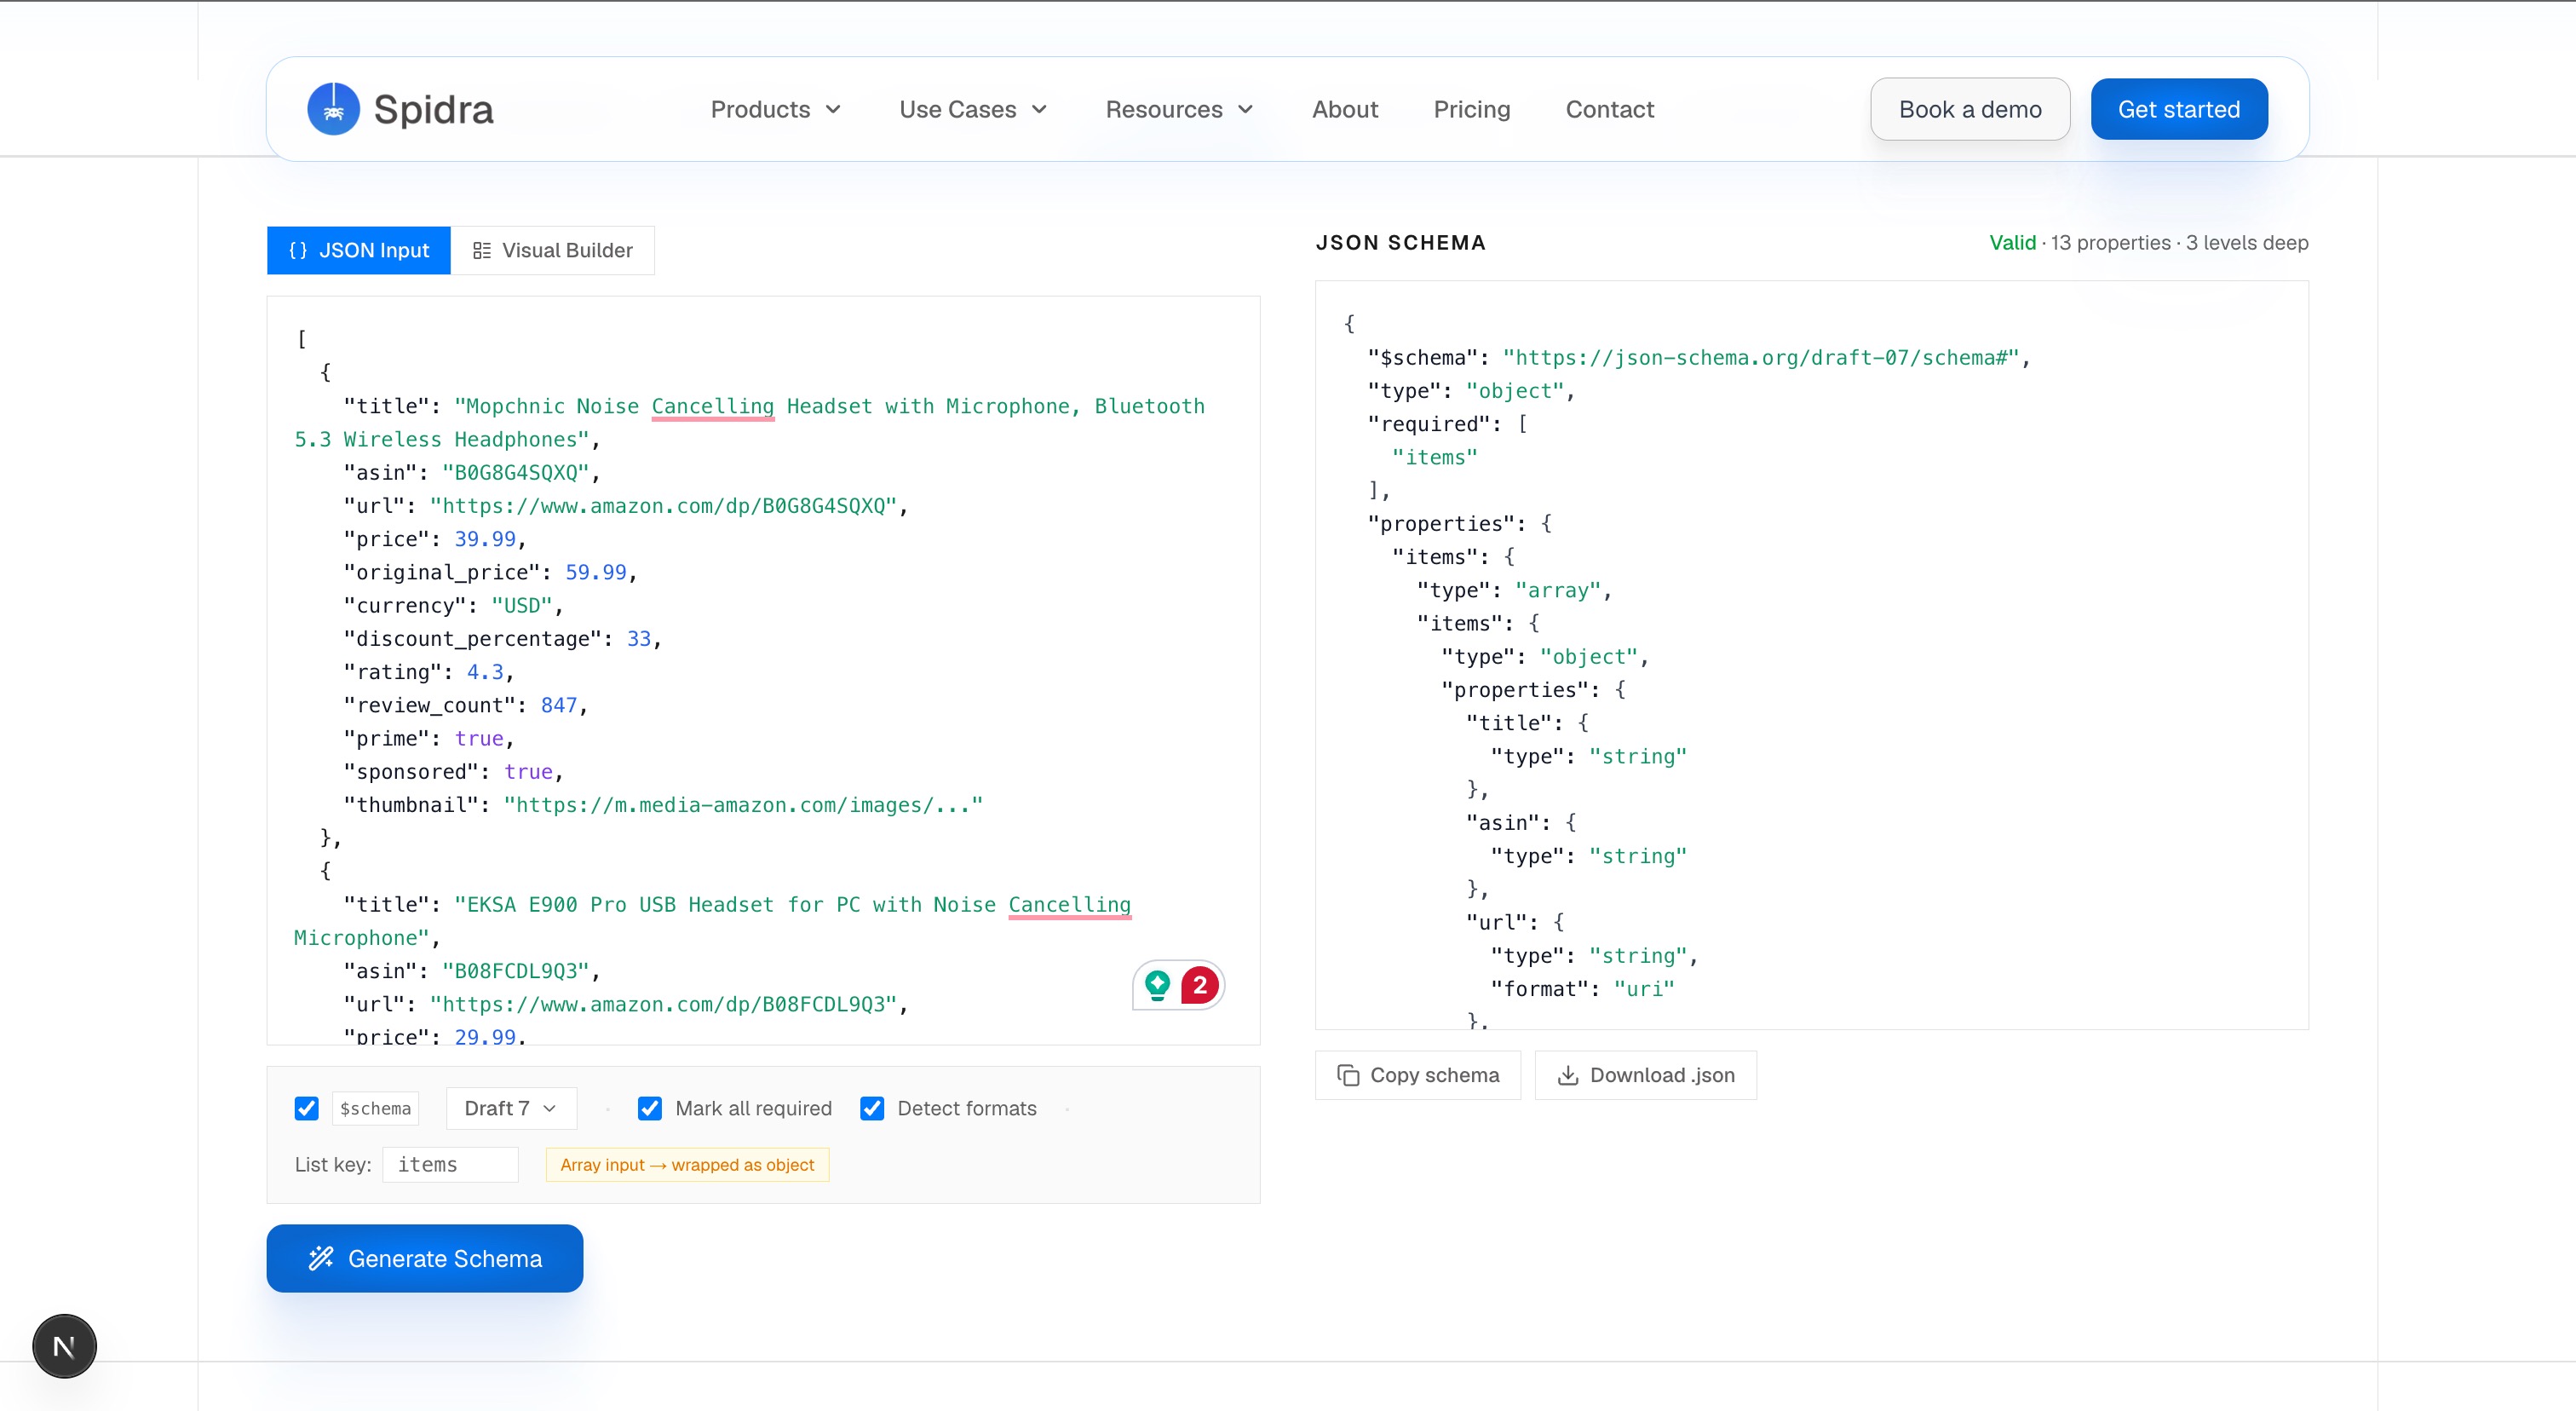Click the Array input wrapped as object notice

[x=687, y=1165]
